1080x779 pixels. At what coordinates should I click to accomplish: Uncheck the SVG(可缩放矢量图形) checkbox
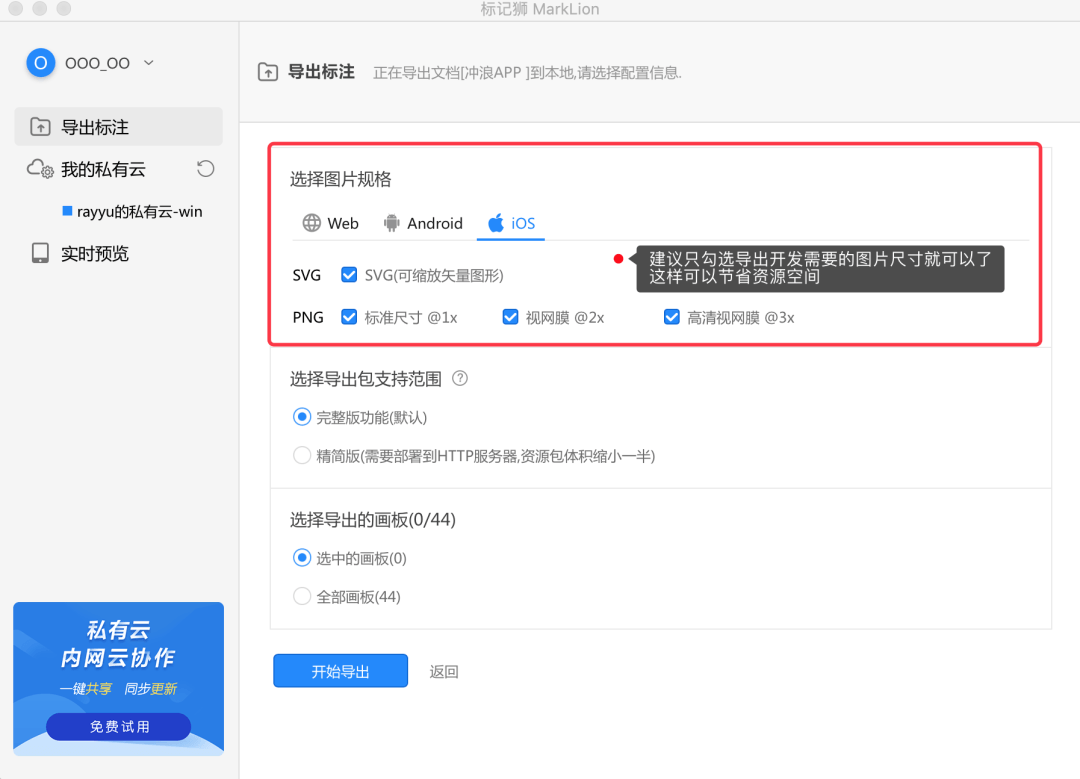click(x=349, y=276)
